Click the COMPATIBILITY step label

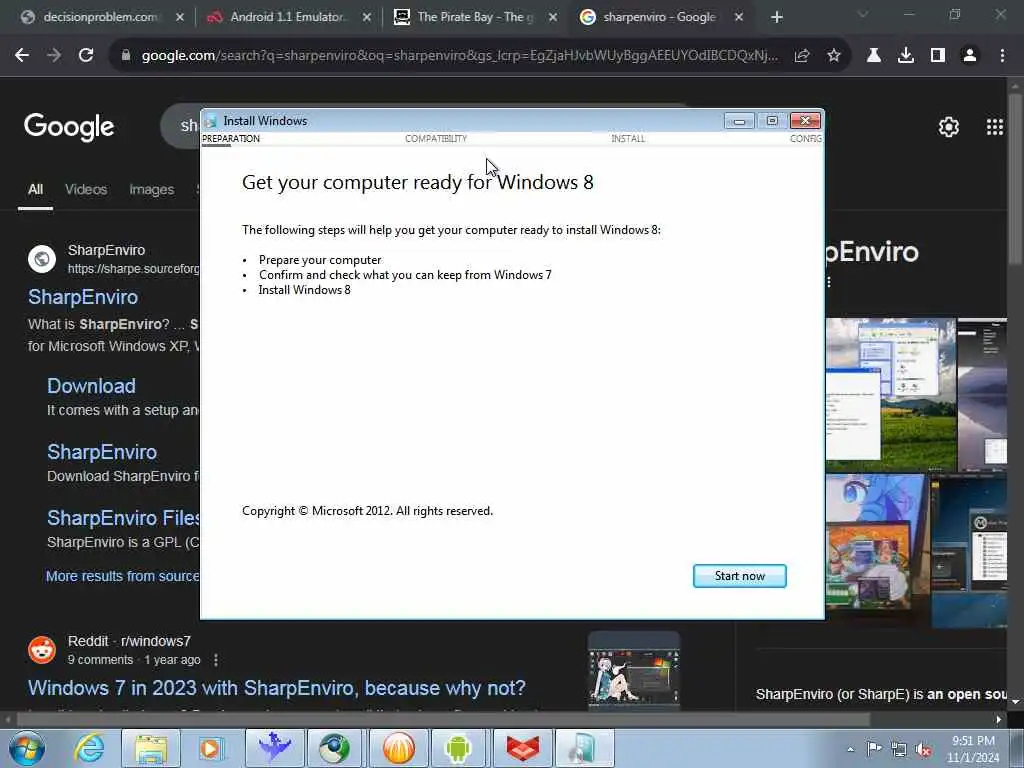click(436, 138)
